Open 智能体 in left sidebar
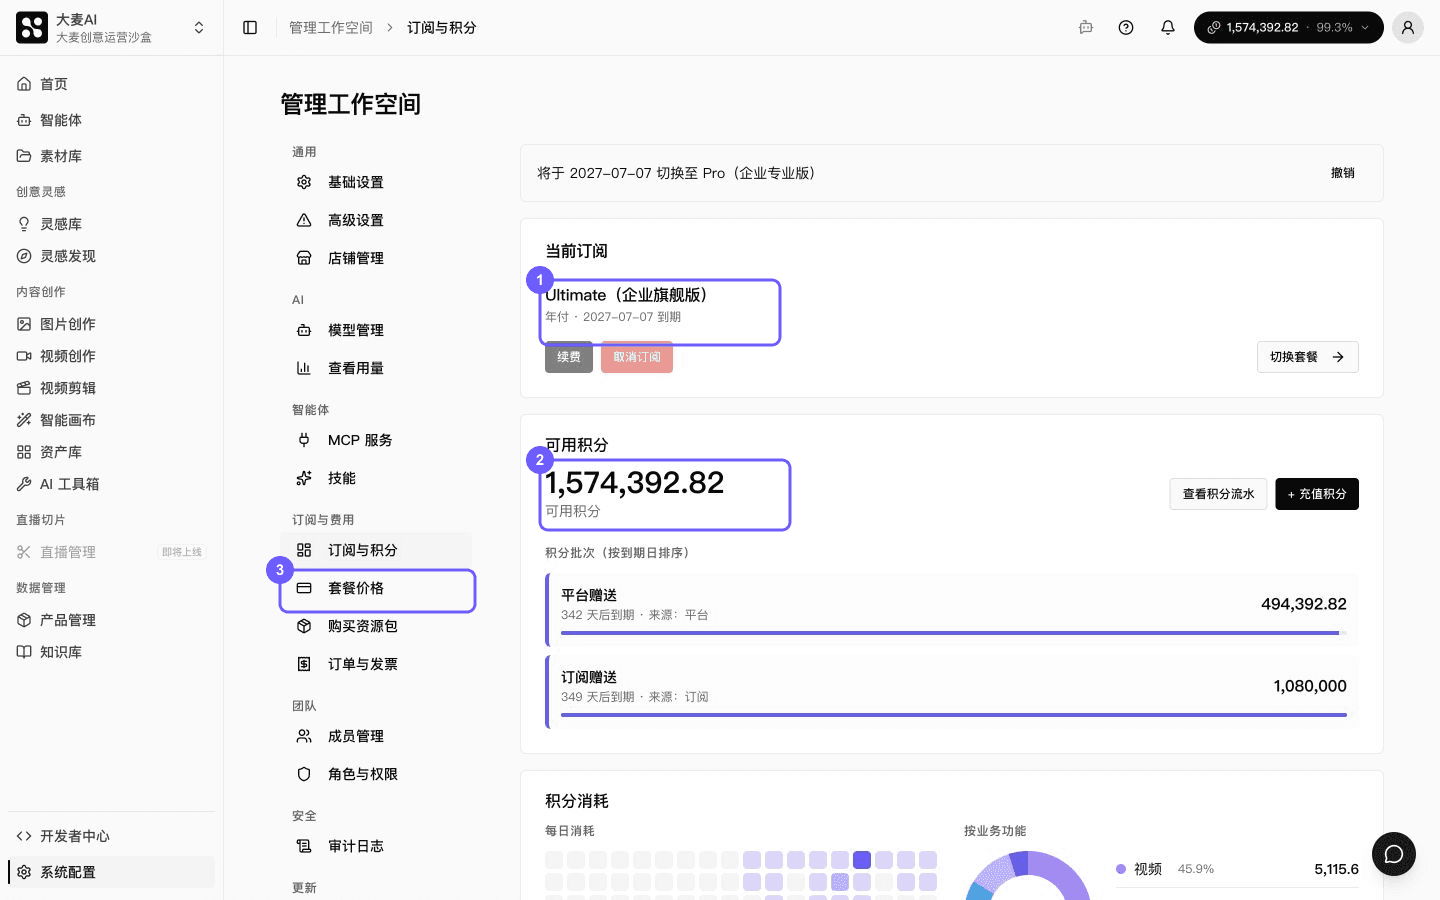Viewport: 1440px width, 900px height. (111, 120)
